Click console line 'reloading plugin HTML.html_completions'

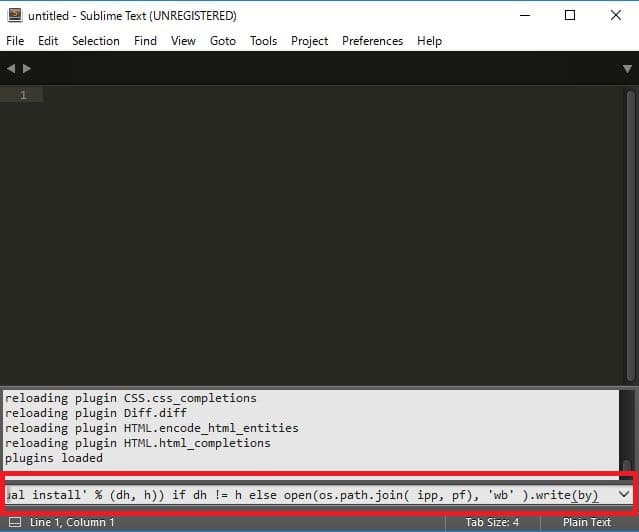(x=138, y=443)
